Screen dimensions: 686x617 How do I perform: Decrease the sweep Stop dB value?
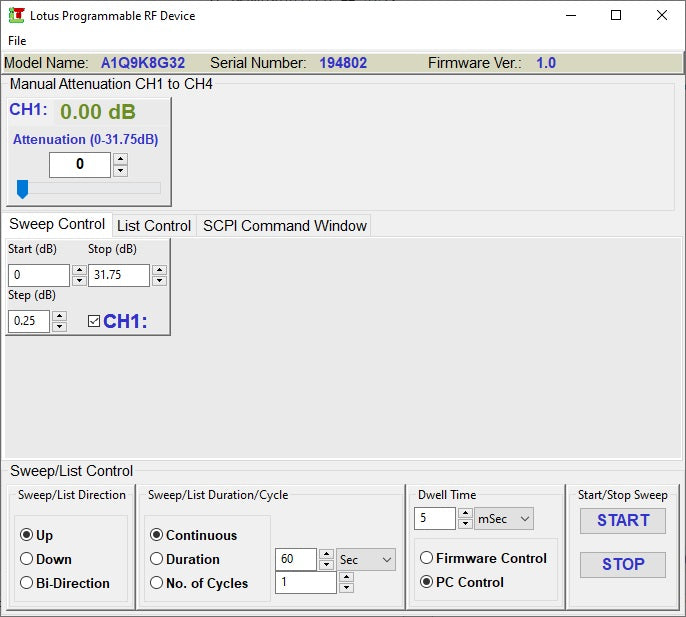tap(159, 281)
